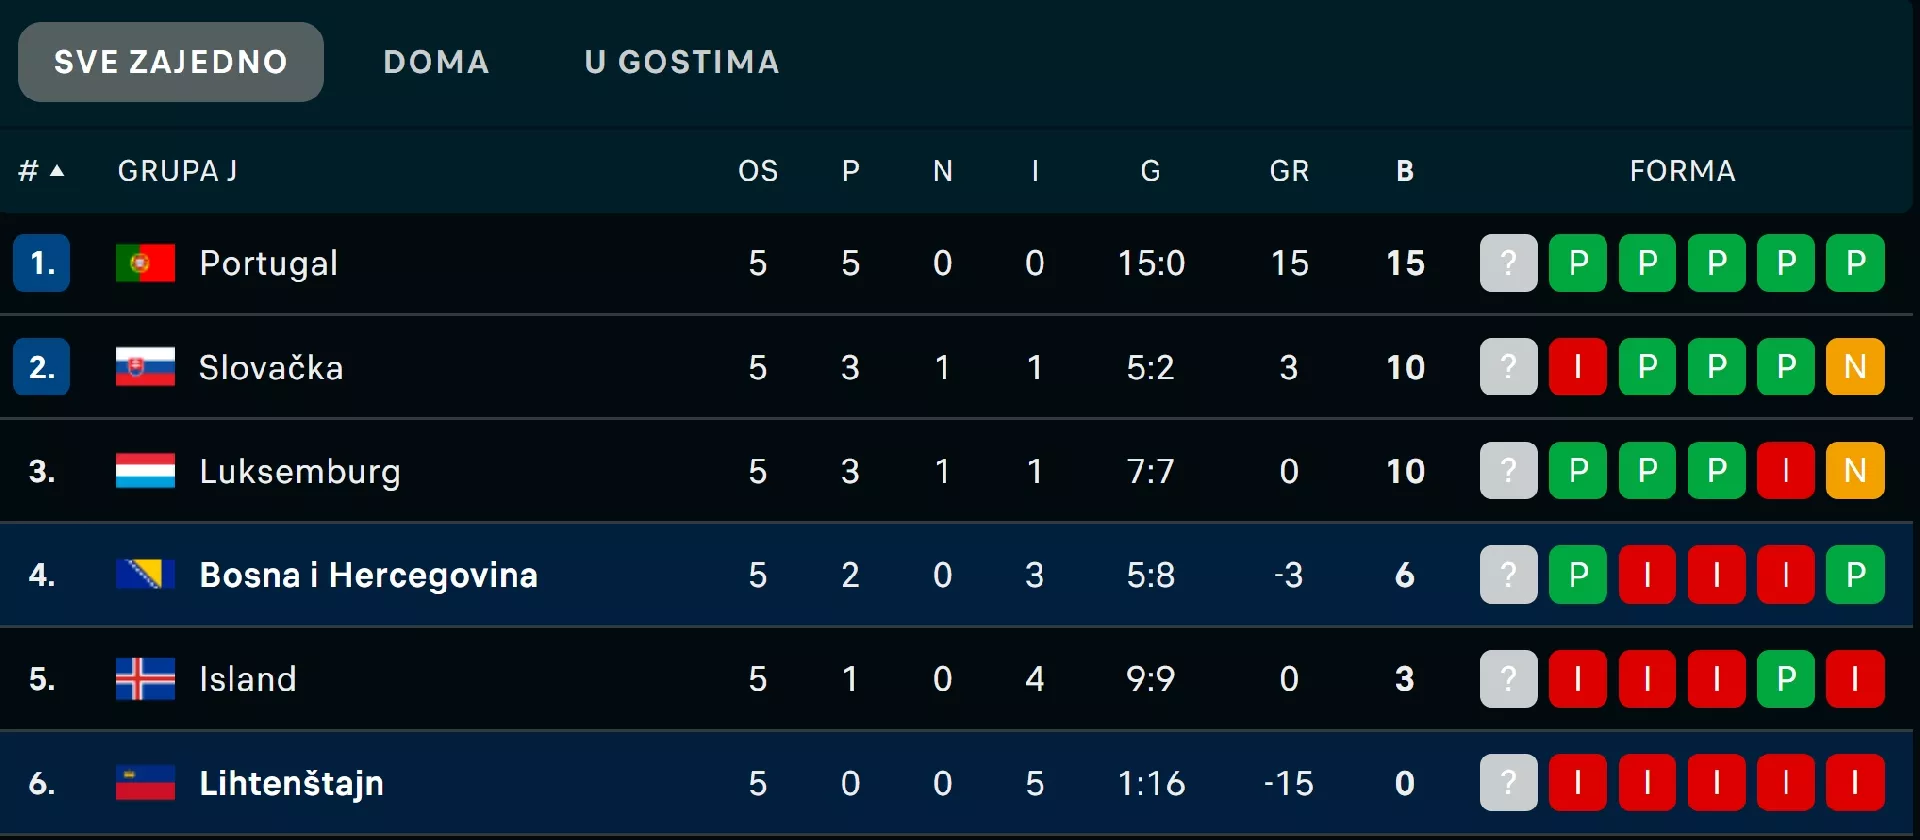Click the Lihtenštajn flag icon
The width and height of the screenshot is (1920, 840).
(x=145, y=783)
